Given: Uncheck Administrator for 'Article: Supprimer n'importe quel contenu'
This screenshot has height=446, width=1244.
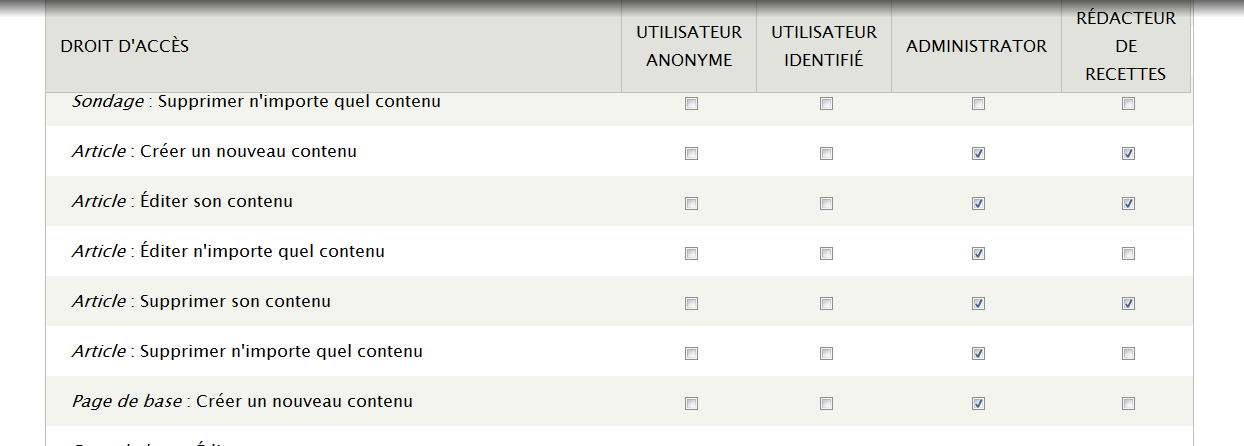Looking at the screenshot, I should pyautogui.click(x=978, y=354).
